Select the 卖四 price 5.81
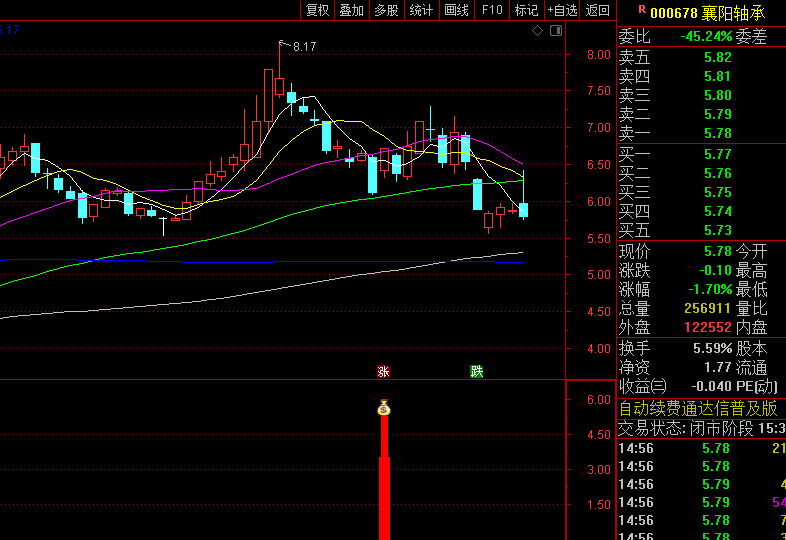This screenshot has width=786, height=540. pyautogui.click(x=718, y=76)
